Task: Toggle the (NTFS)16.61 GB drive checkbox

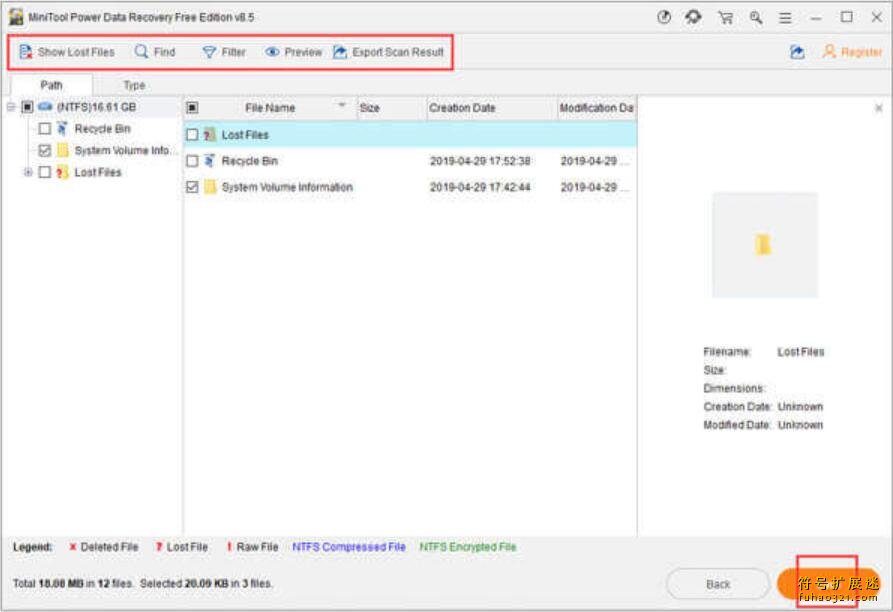Action: click(x=27, y=107)
